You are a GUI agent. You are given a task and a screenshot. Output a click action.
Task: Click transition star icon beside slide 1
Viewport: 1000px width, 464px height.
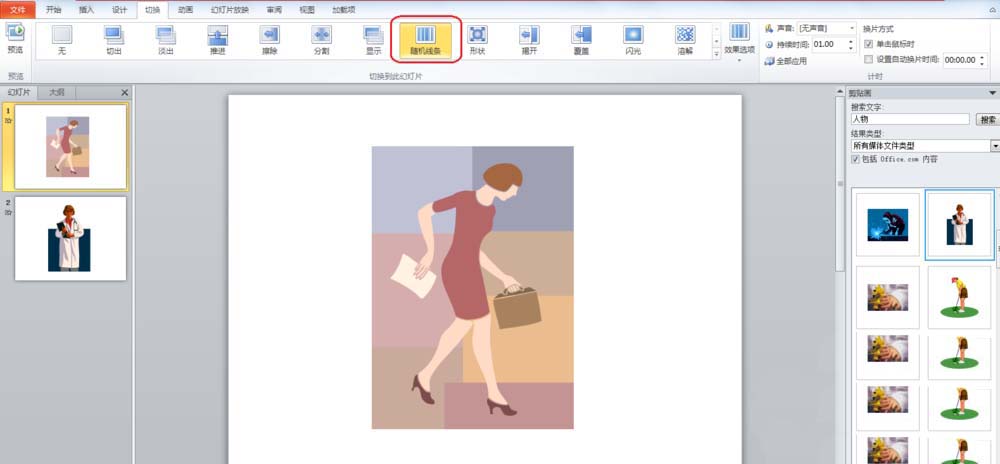pos(8,120)
